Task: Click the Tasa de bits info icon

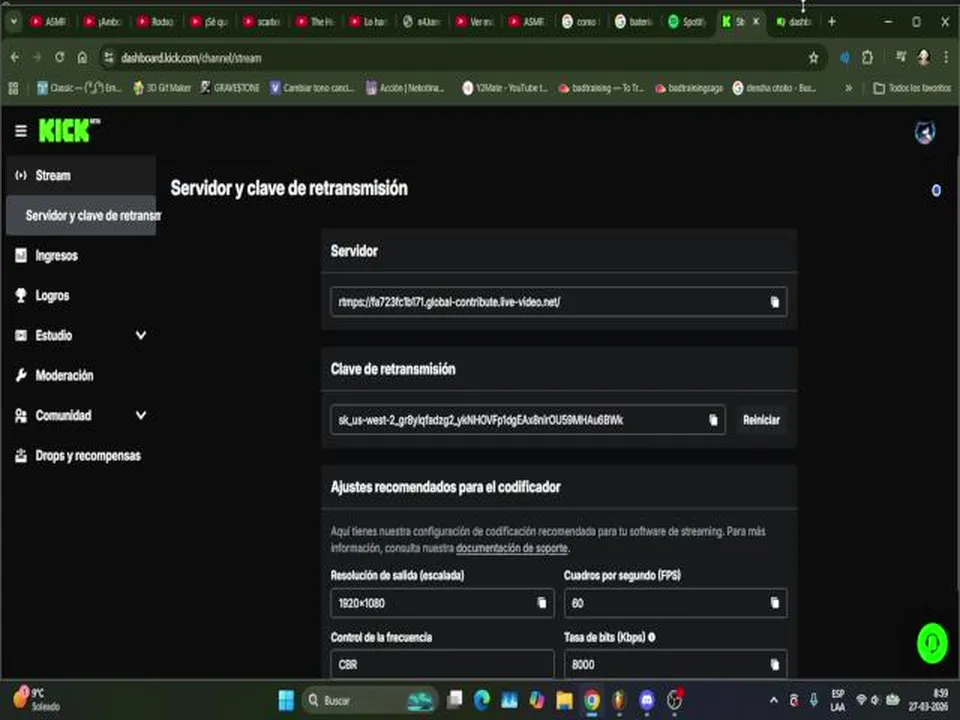Action: pos(651,637)
